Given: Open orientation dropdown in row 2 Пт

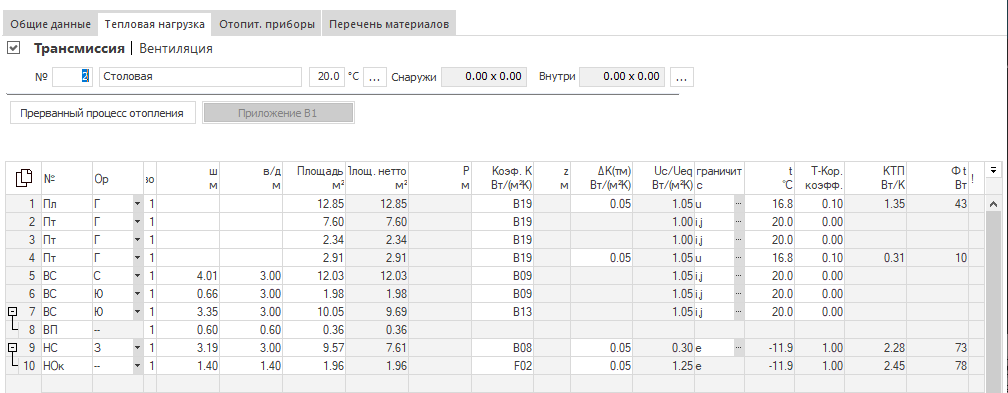Looking at the screenshot, I should pos(137,222).
